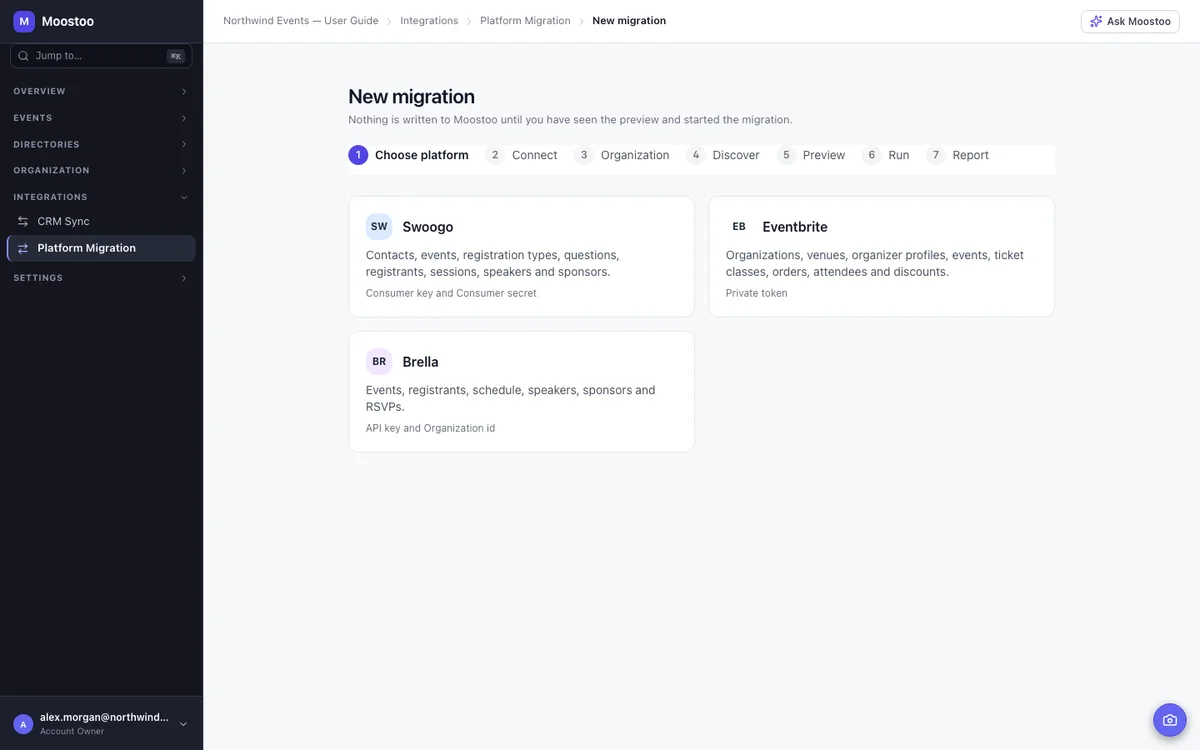Go to the Run step
This screenshot has width=1200, height=750.
click(886, 155)
